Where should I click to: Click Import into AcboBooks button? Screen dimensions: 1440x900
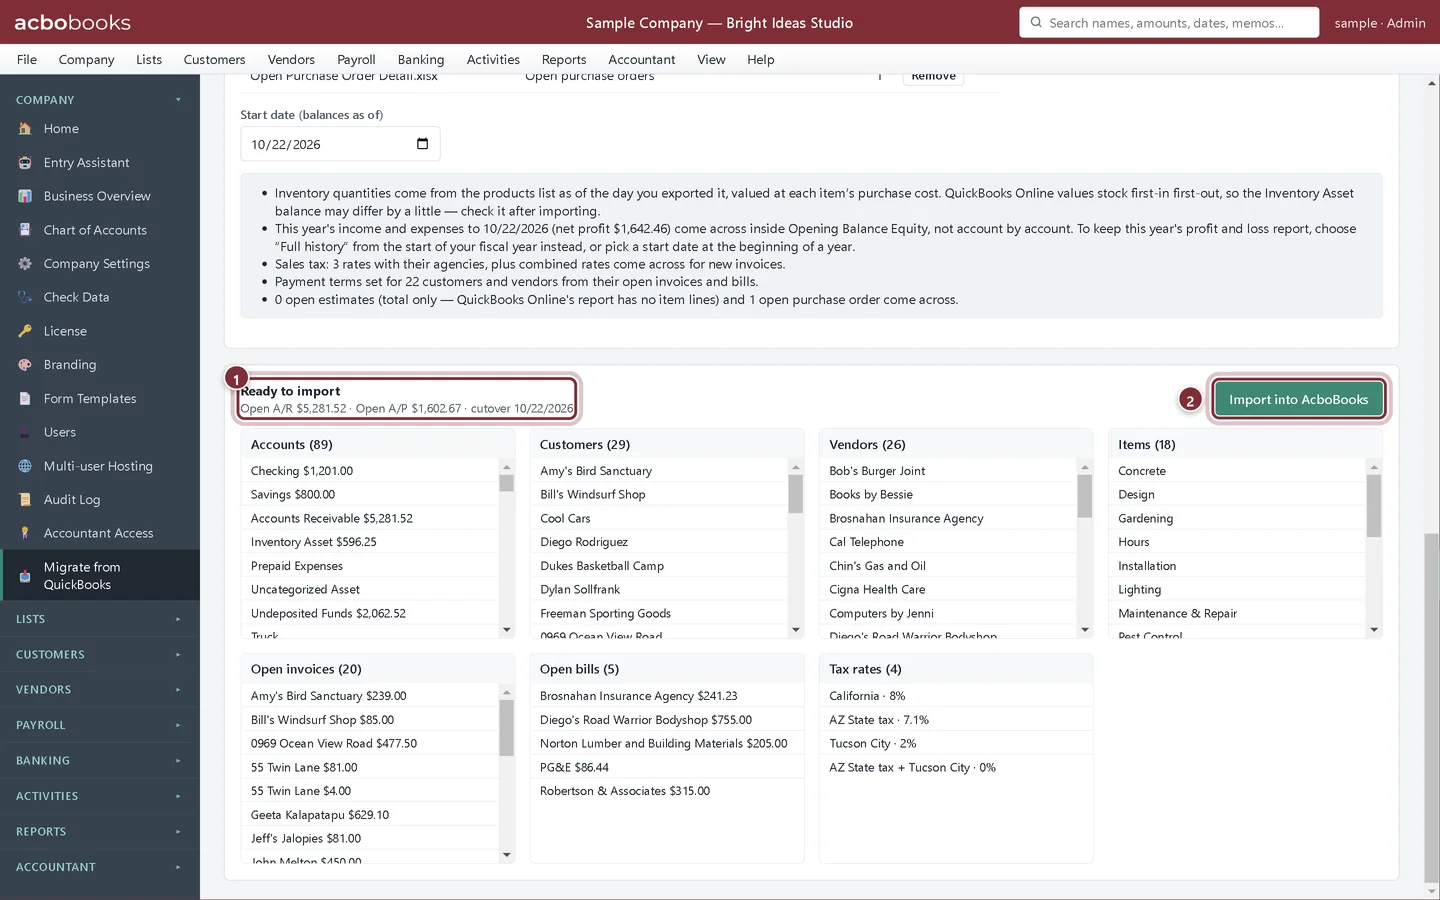(x=1298, y=399)
